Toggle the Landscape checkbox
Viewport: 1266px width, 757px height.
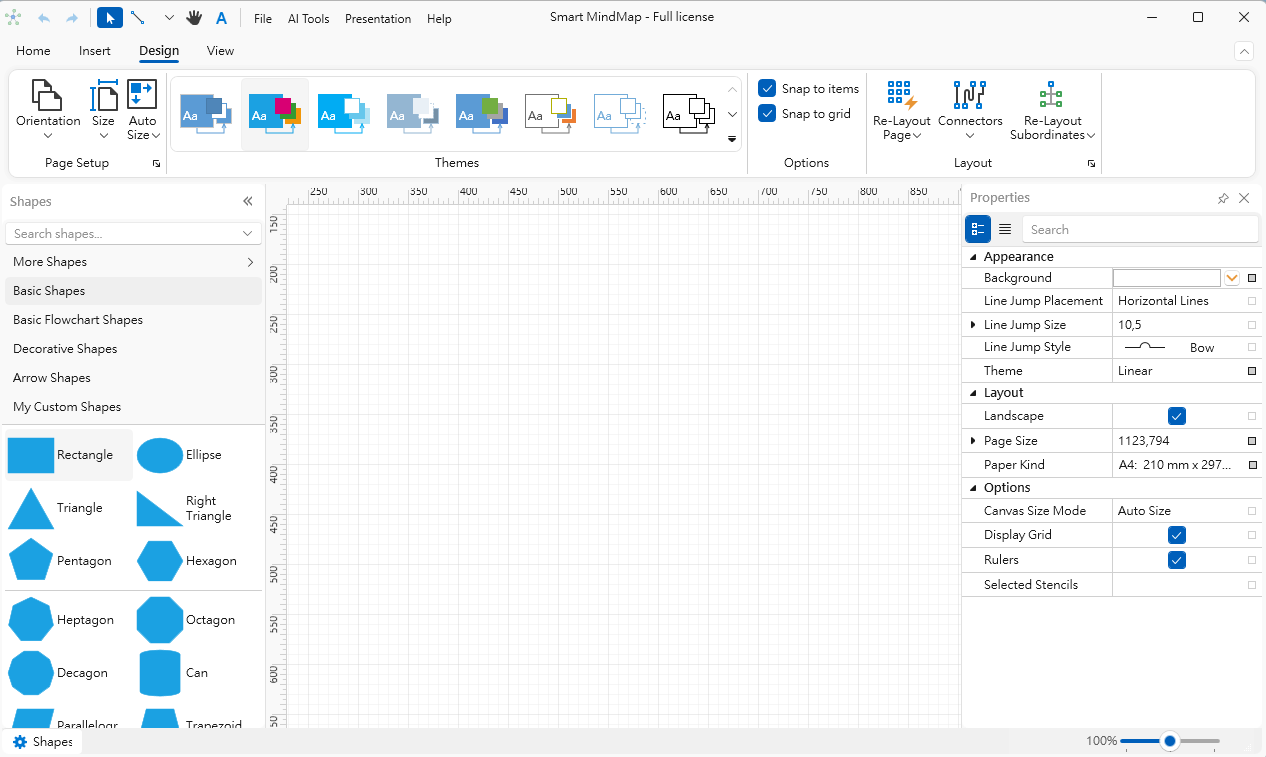pos(1177,416)
